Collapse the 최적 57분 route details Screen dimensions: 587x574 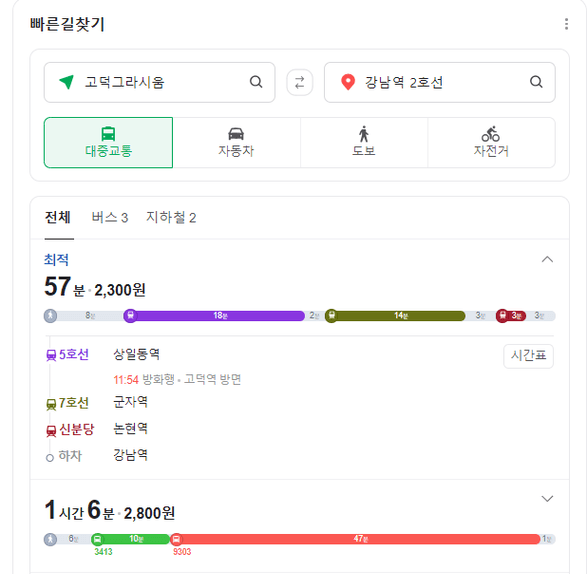point(547,259)
